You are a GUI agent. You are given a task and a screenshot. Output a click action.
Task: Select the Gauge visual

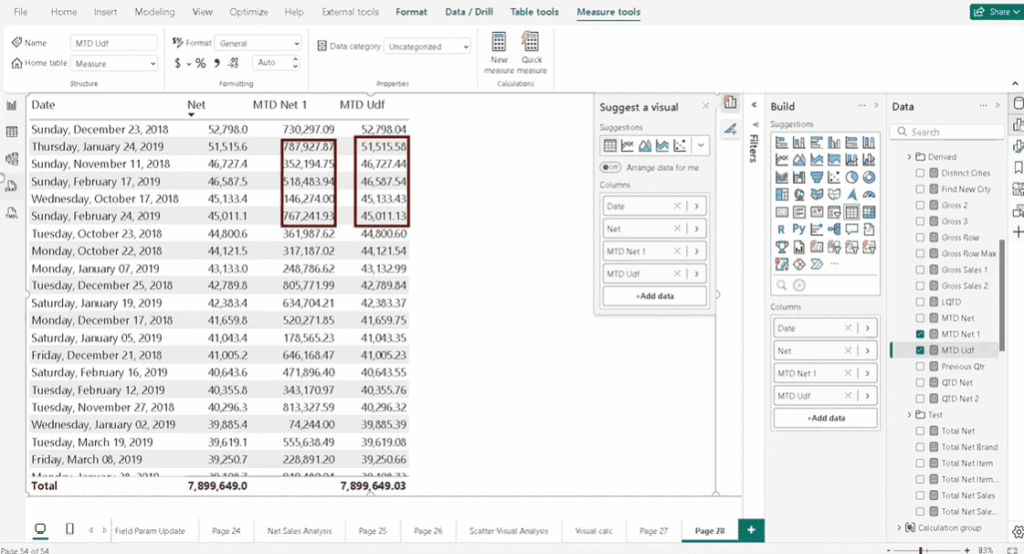pyautogui.click(x=869, y=195)
